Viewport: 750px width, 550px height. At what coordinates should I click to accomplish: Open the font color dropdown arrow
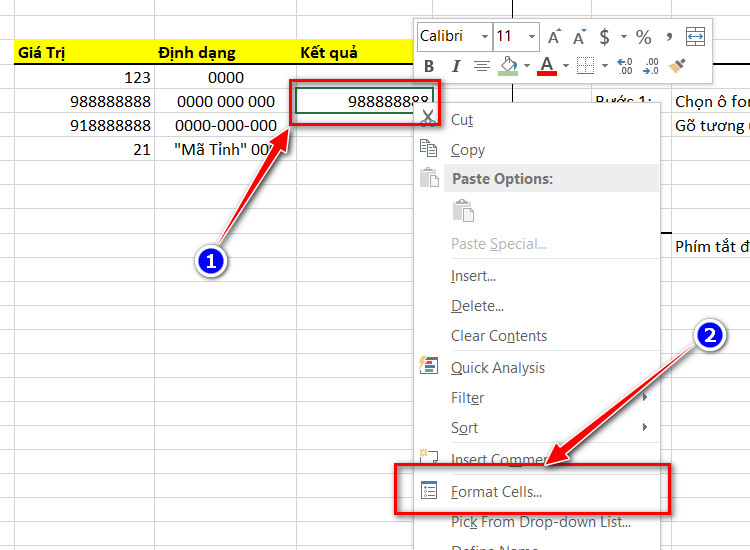(x=565, y=66)
